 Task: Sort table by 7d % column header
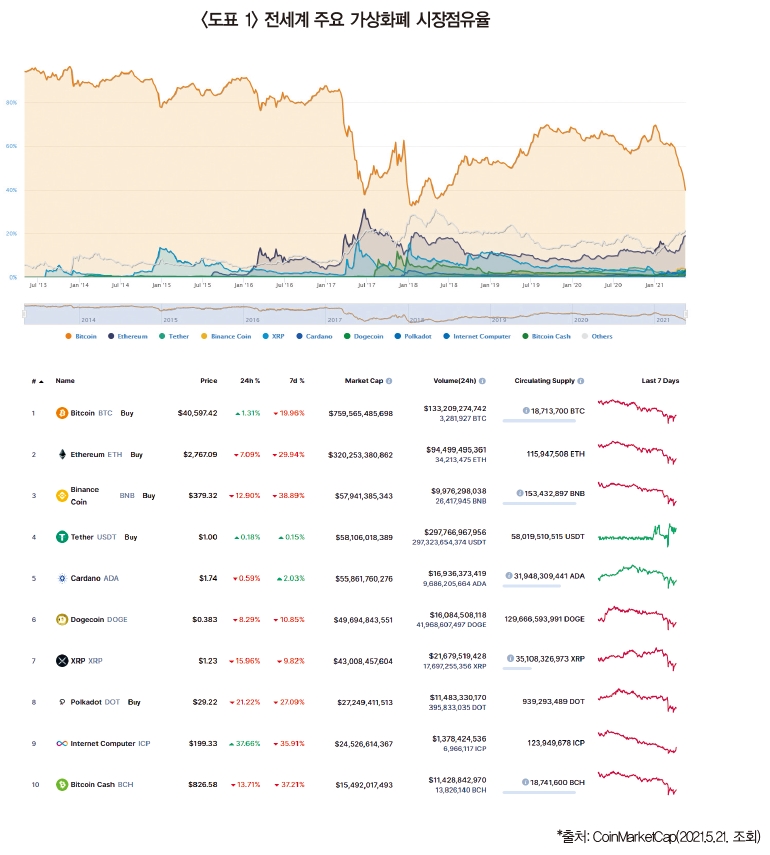click(297, 381)
